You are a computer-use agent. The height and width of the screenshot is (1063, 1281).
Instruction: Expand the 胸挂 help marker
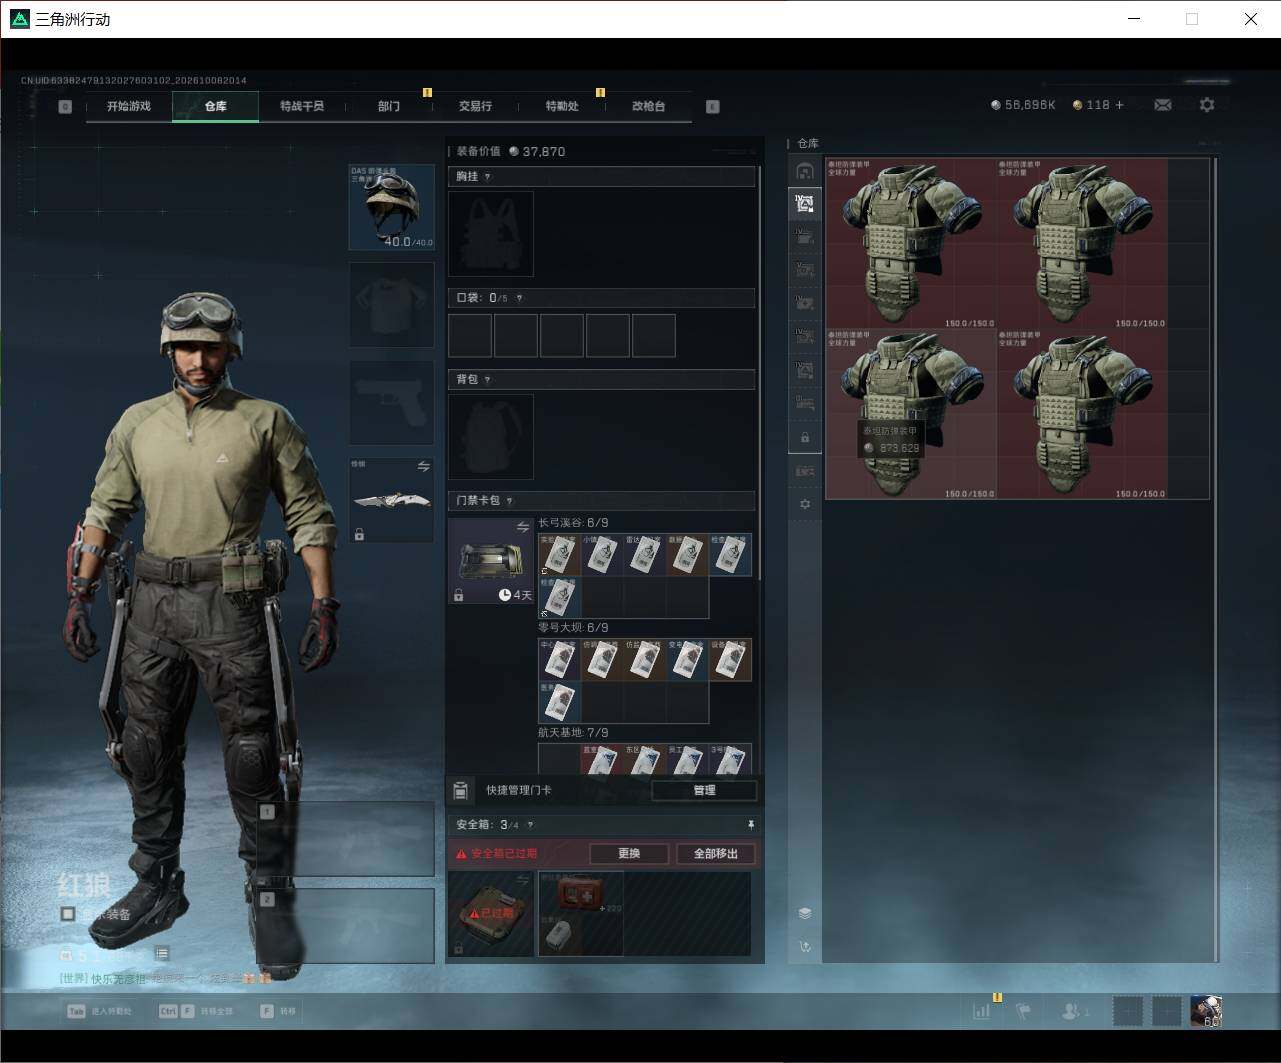(x=488, y=177)
